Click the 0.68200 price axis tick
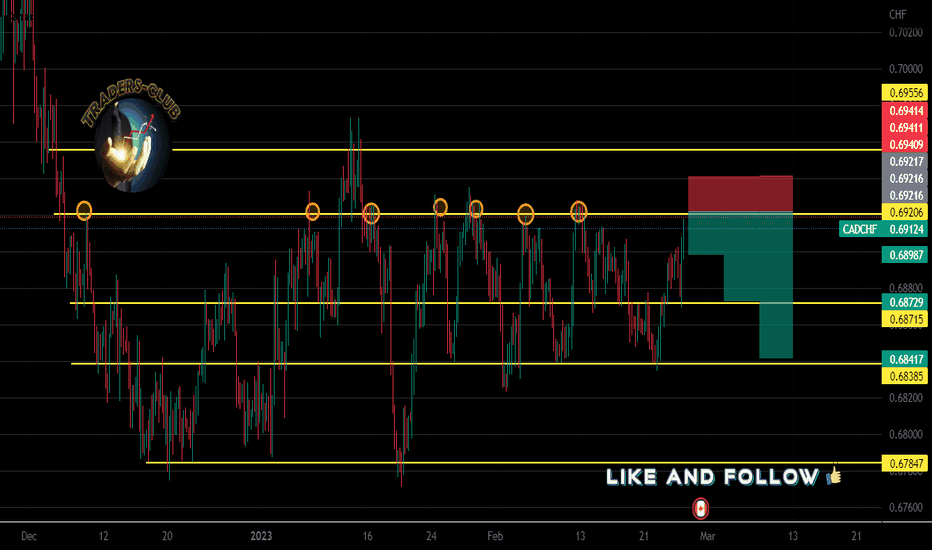 pyautogui.click(x=905, y=398)
